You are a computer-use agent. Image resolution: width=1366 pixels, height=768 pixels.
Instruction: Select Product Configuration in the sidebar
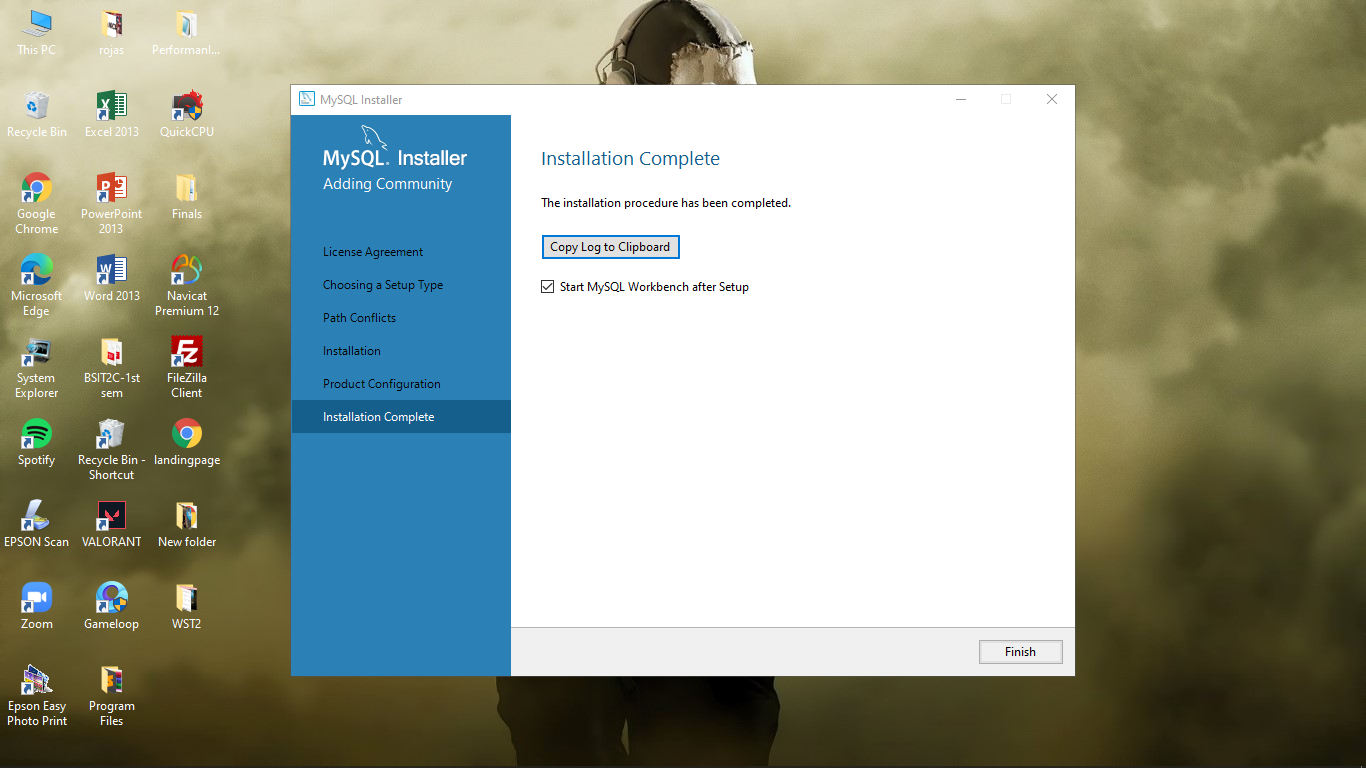click(381, 384)
